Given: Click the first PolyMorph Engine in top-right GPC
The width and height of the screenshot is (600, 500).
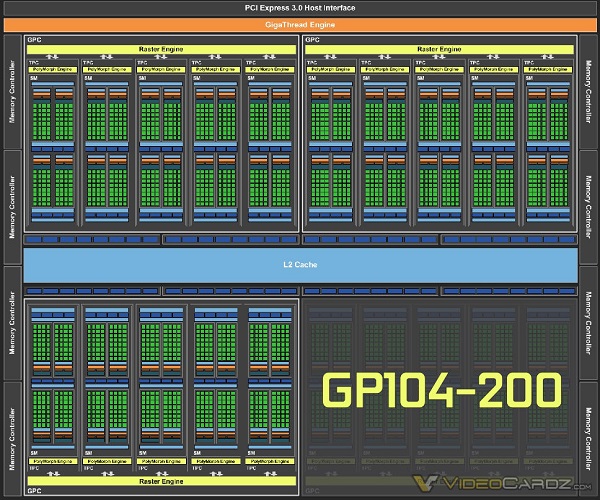Looking at the screenshot, I should point(331,70).
